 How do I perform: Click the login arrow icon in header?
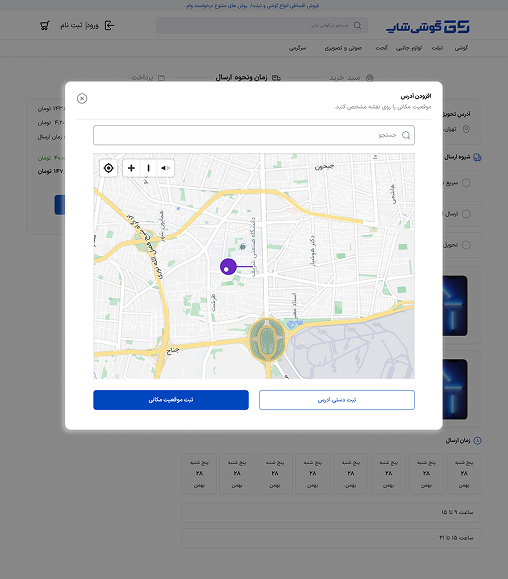[109, 25]
